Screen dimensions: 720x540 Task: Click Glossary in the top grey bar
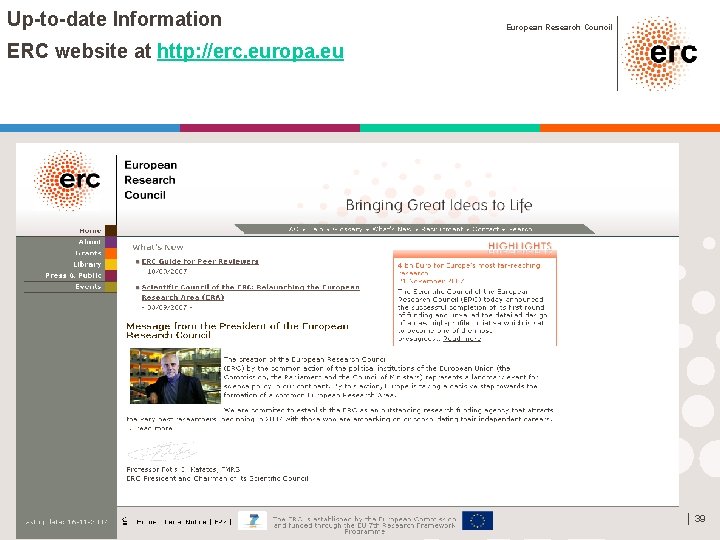[x=347, y=229]
